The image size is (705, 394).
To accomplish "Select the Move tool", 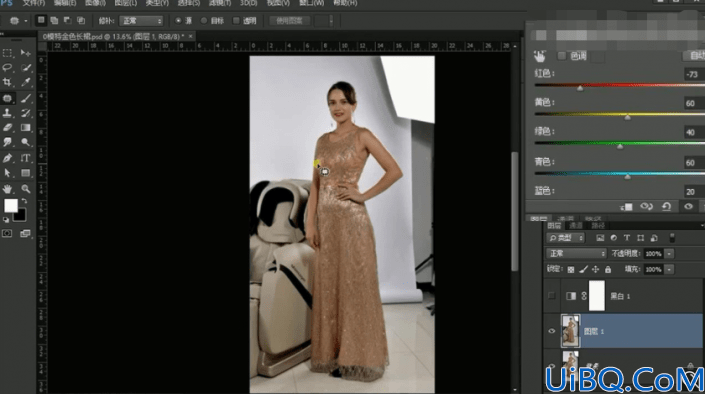I will (26, 53).
